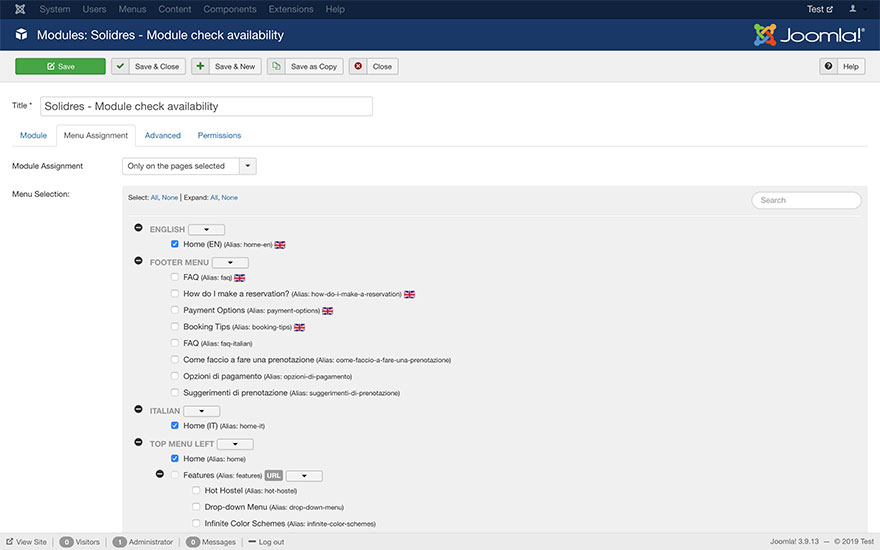The width and height of the screenshot is (880, 550).
Task: Switch to the Module tab
Action: [34, 135]
